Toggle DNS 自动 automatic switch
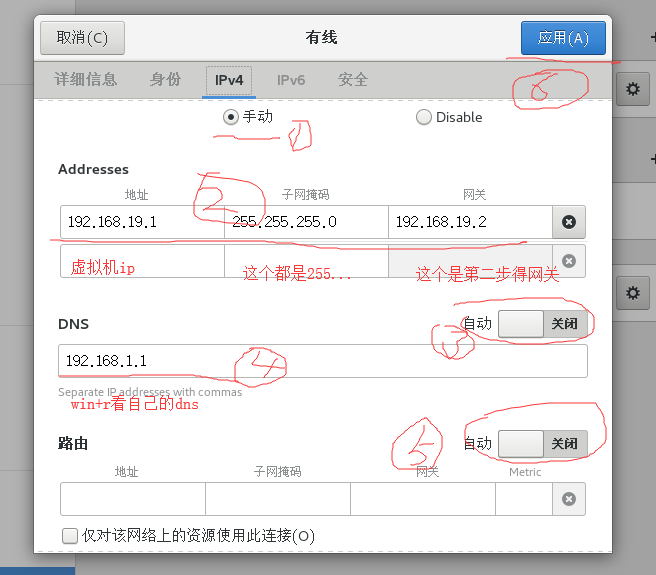The width and height of the screenshot is (656, 575). (x=540, y=324)
